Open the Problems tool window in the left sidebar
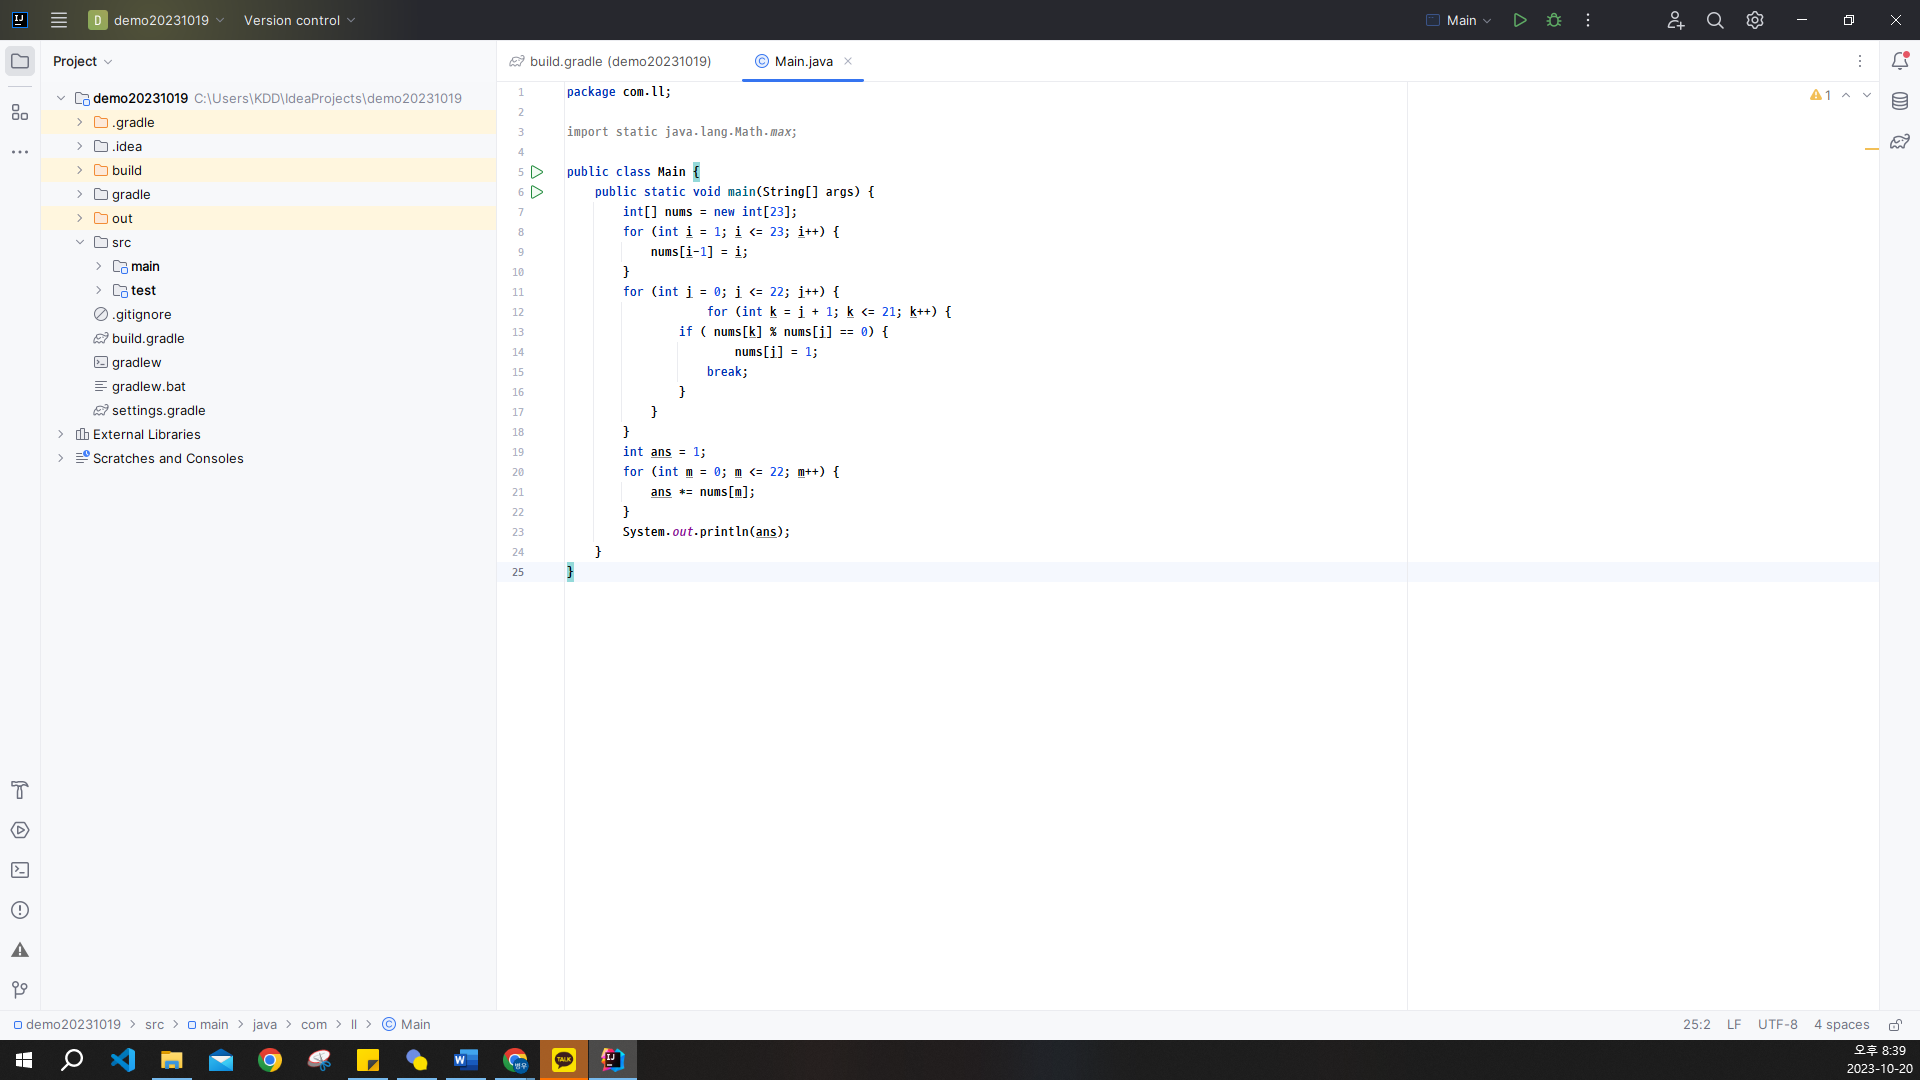Screen dimensions: 1920x1080 coord(20,910)
